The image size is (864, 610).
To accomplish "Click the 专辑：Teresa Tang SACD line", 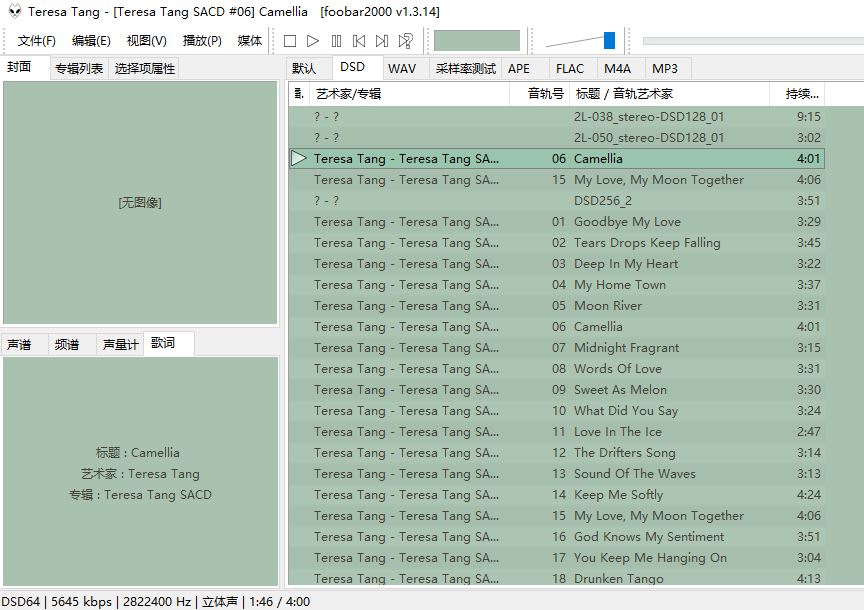I will click(x=140, y=495).
